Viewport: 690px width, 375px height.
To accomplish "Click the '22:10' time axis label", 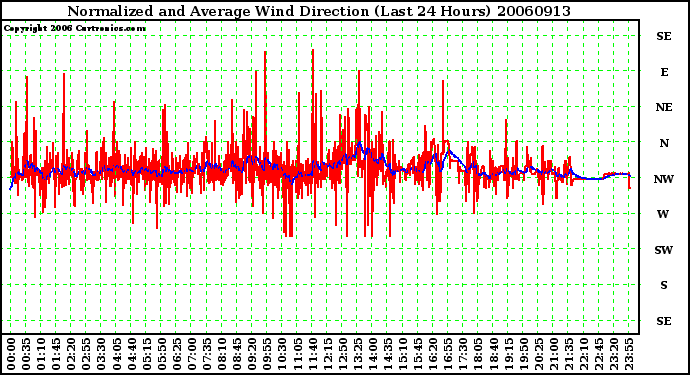I will coord(584,354).
